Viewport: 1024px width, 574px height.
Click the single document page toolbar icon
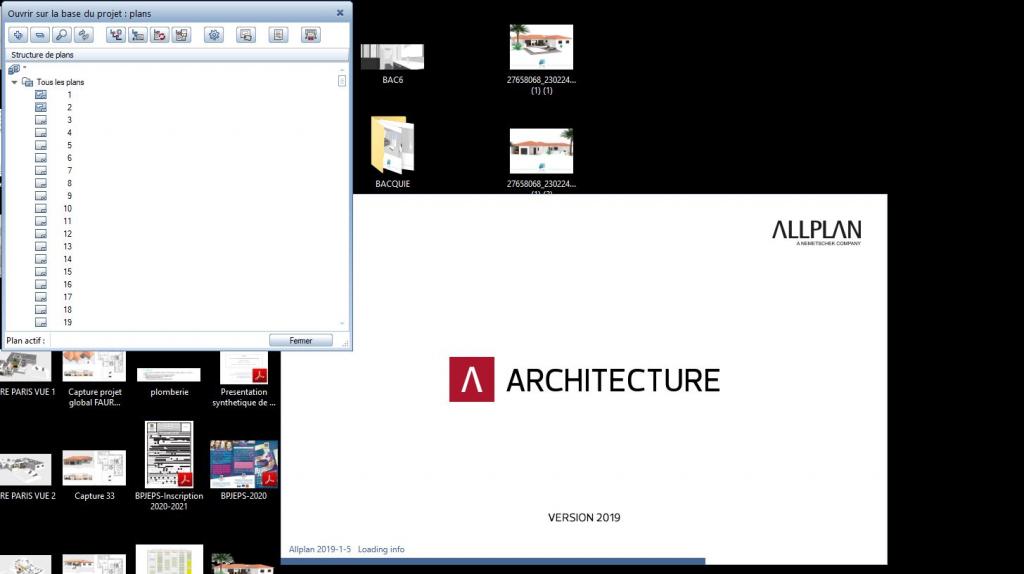point(278,35)
